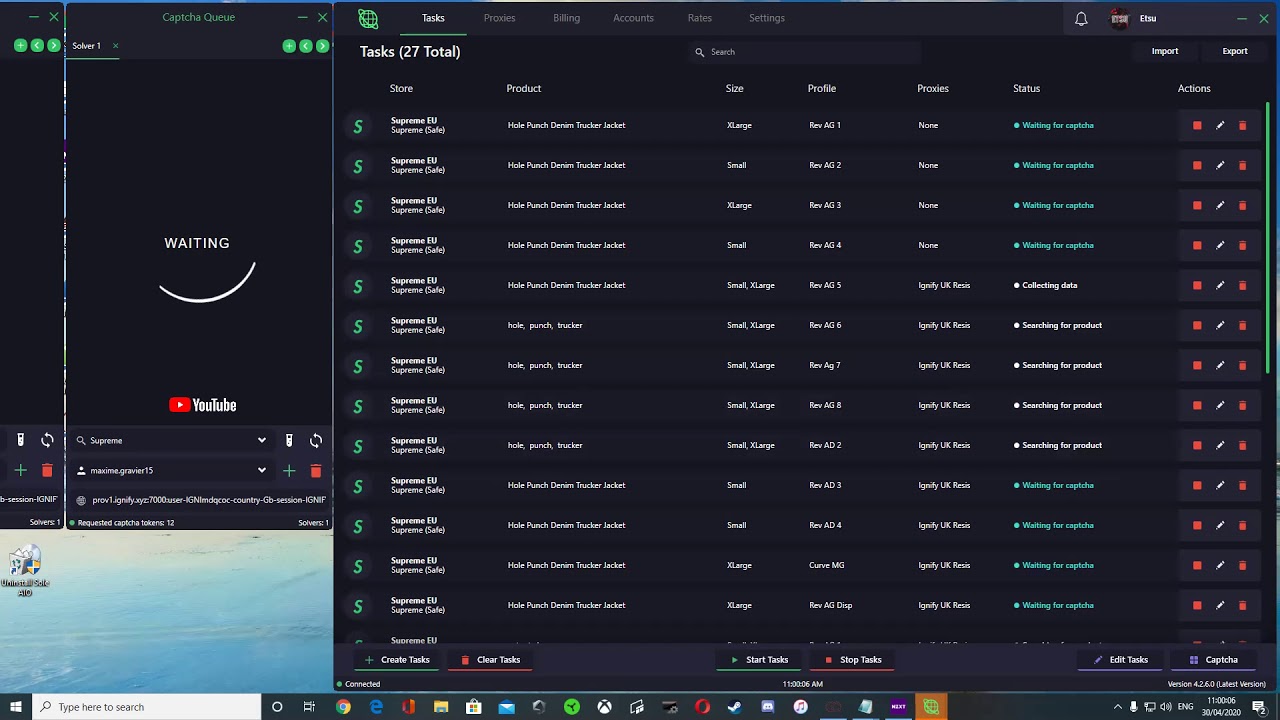Click Create Tasks
Image resolution: width=1280 pixels, height=720 pixels.
coord(397,660)
